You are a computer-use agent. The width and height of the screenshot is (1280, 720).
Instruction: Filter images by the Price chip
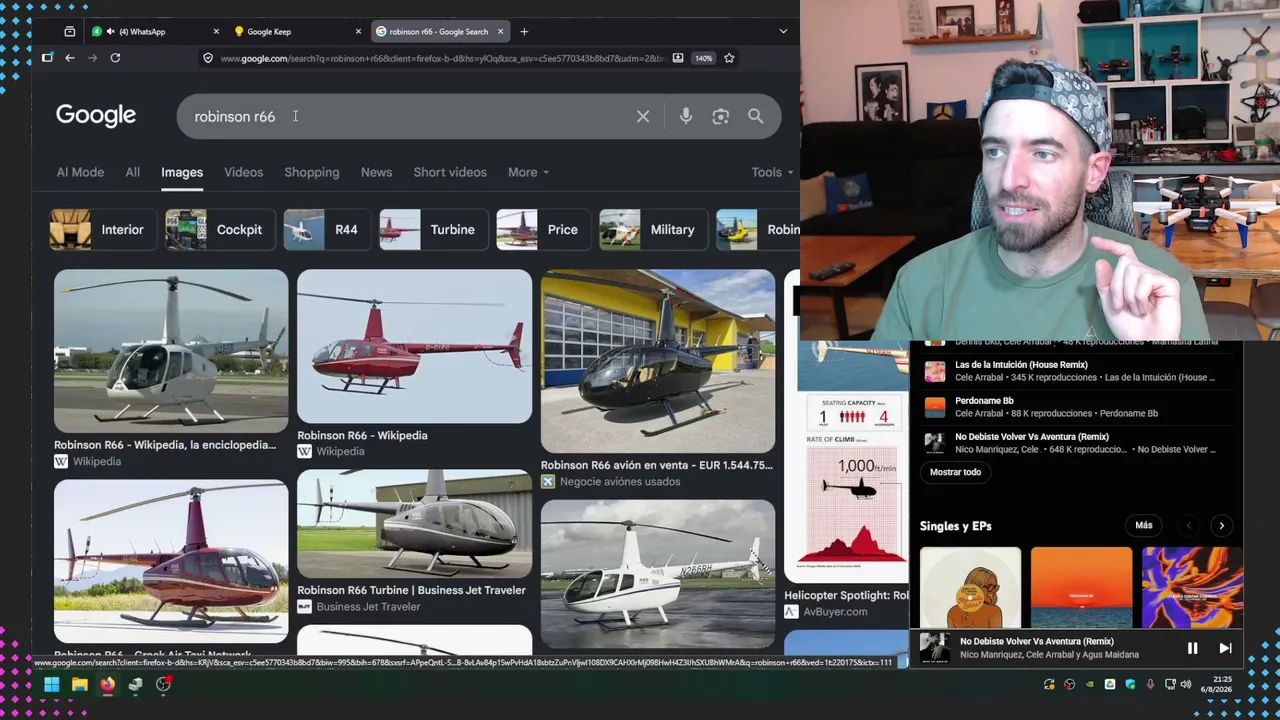(x=542, y=230)
